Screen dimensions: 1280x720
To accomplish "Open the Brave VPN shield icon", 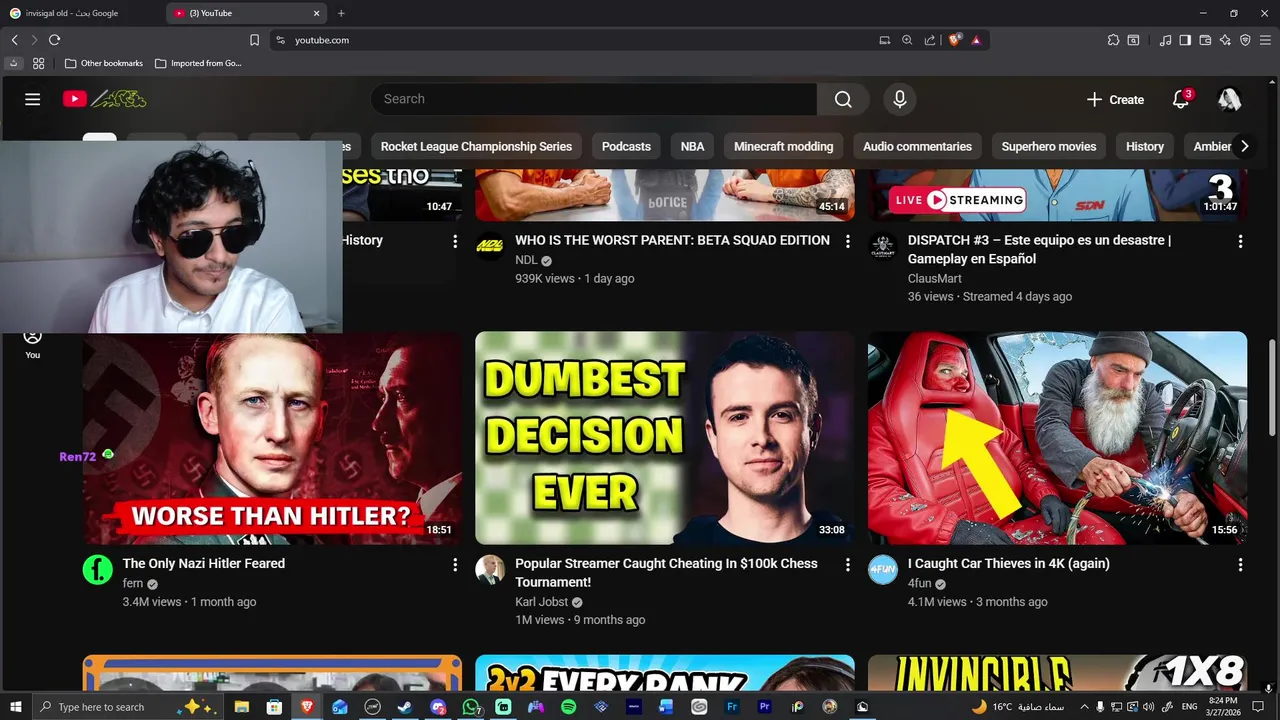I will tap(1245, 40).
